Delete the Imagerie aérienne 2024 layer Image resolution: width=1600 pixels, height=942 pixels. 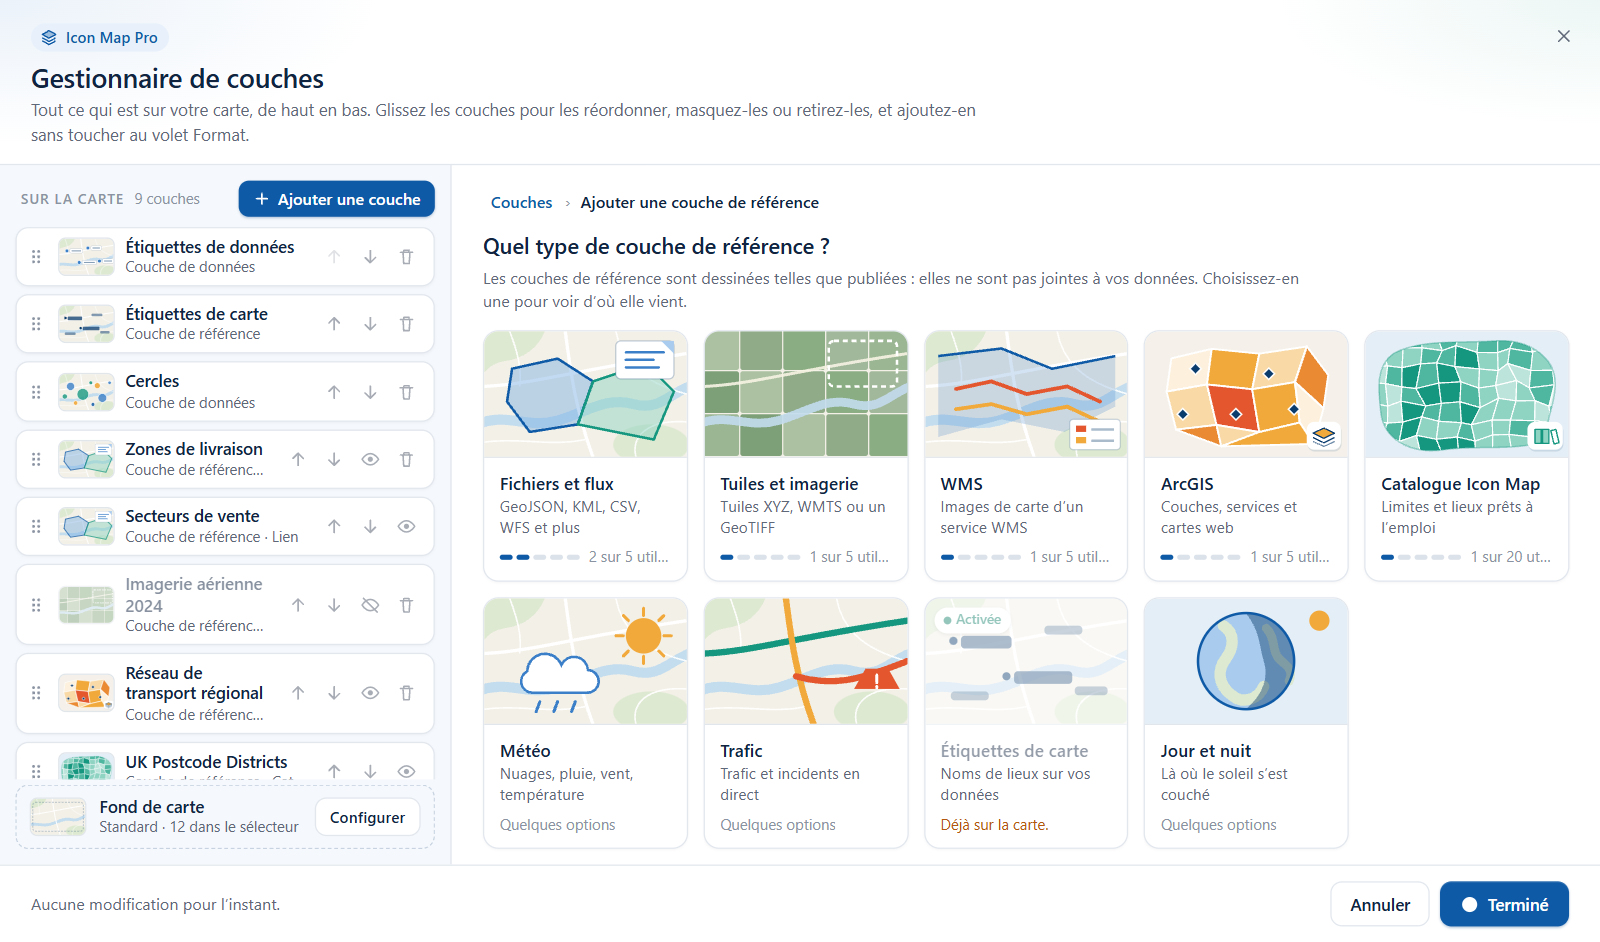click(x=406, y=605)
